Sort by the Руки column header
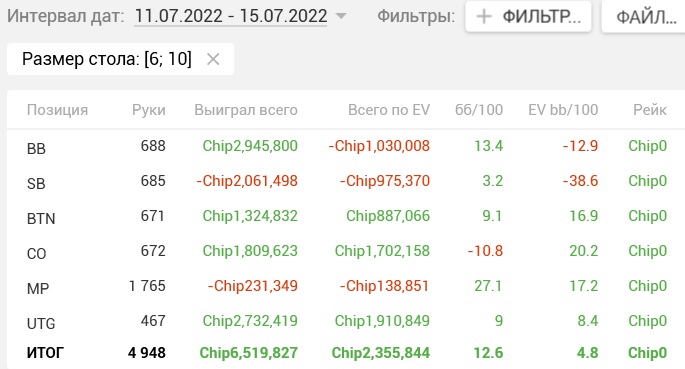This screenshot has height=369, width=685. (x=149, y=110)
